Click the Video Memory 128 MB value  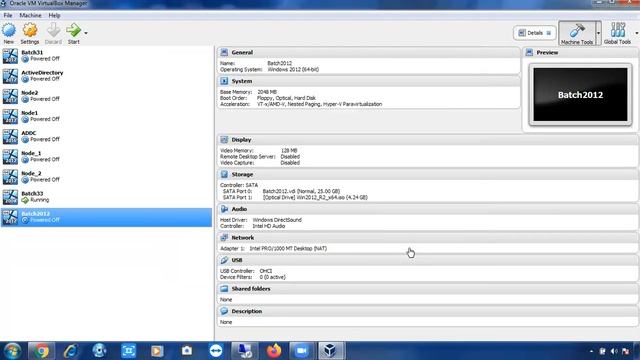289,151
